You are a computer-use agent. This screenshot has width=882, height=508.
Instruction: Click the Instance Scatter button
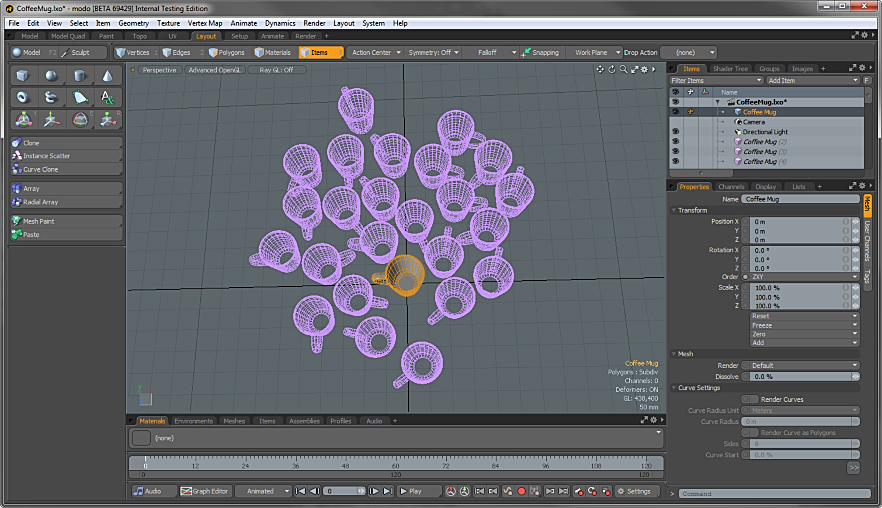tap(66, 156)
